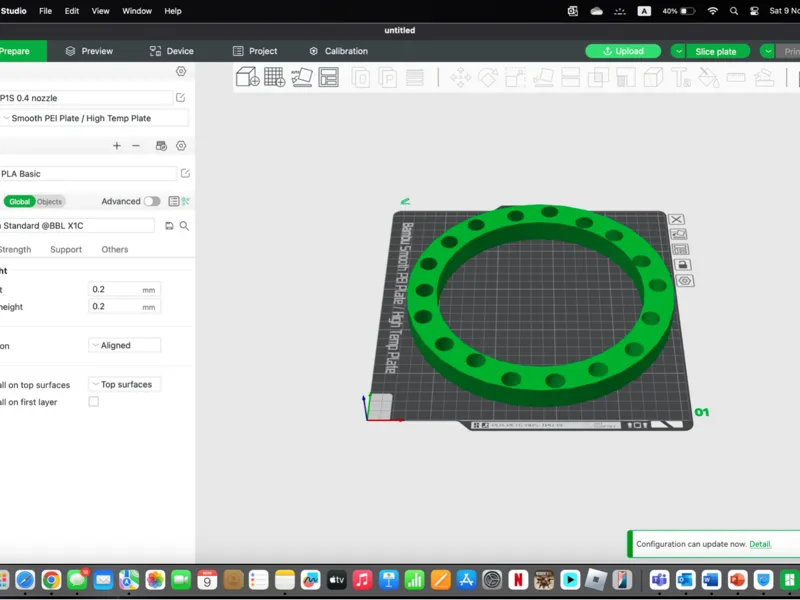The width and height of the screenshot is (800, 600).
Task: Select the Scale tool in the toolbar
Action: tap(515, 78)
